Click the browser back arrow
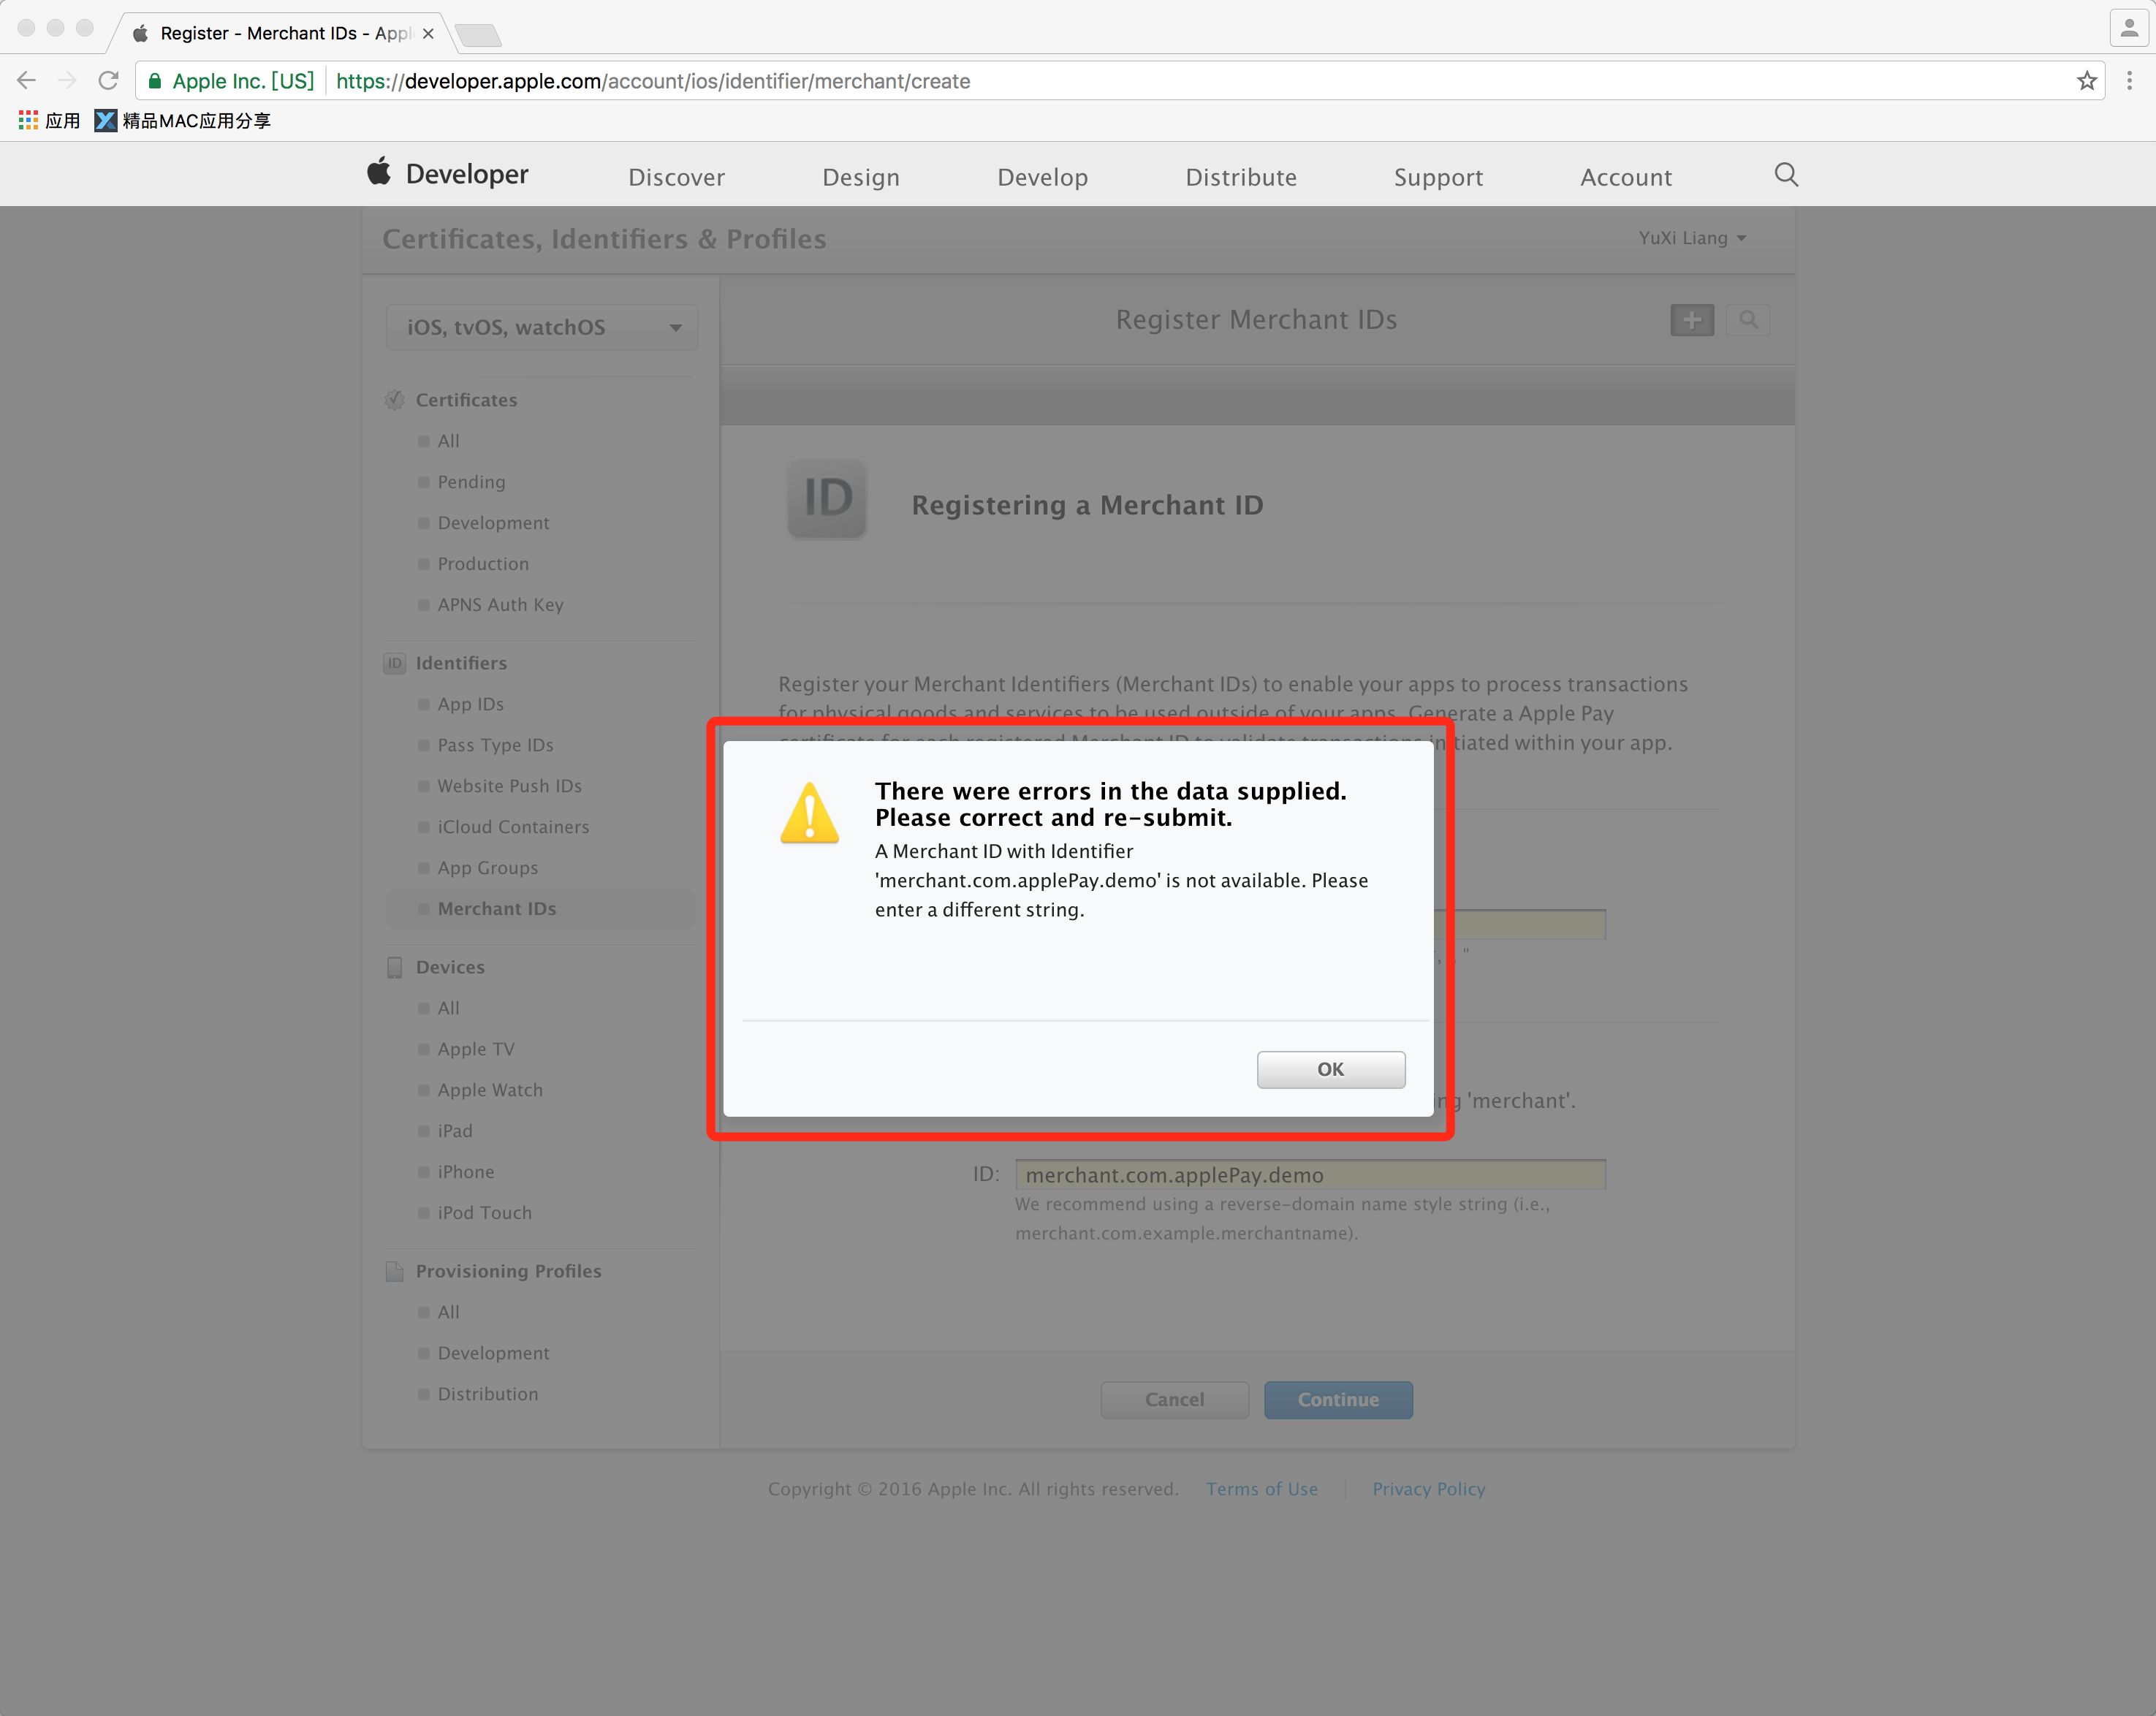This screenshot has width=2156, height=1716. [27, 81]
